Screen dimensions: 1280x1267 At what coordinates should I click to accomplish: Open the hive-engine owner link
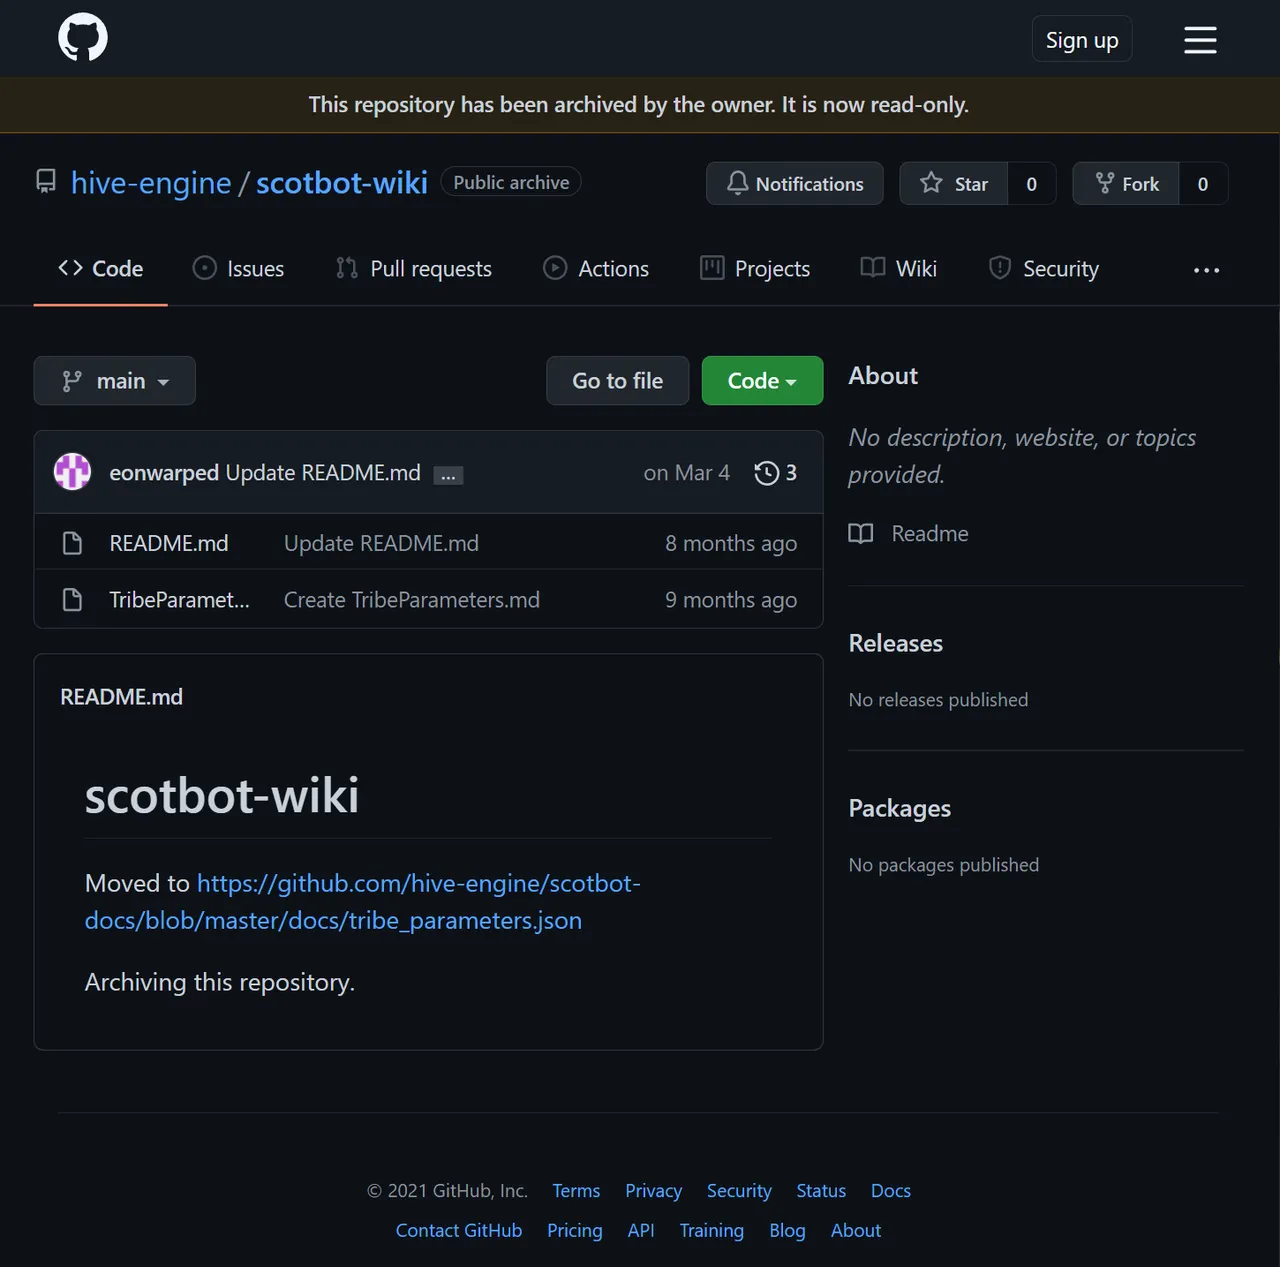151,183
